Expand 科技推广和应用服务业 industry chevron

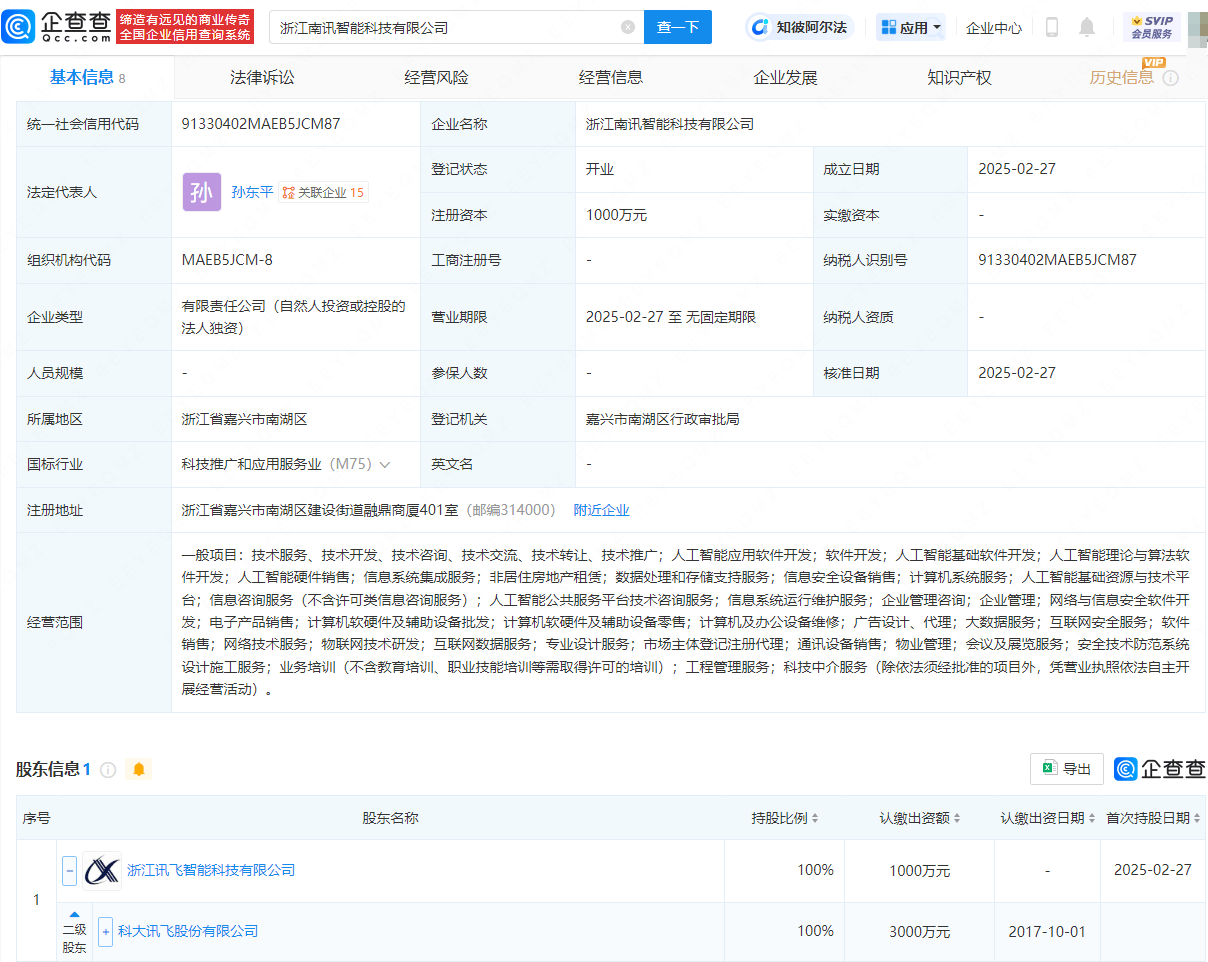pyautogui.click(x=385, y=464)
